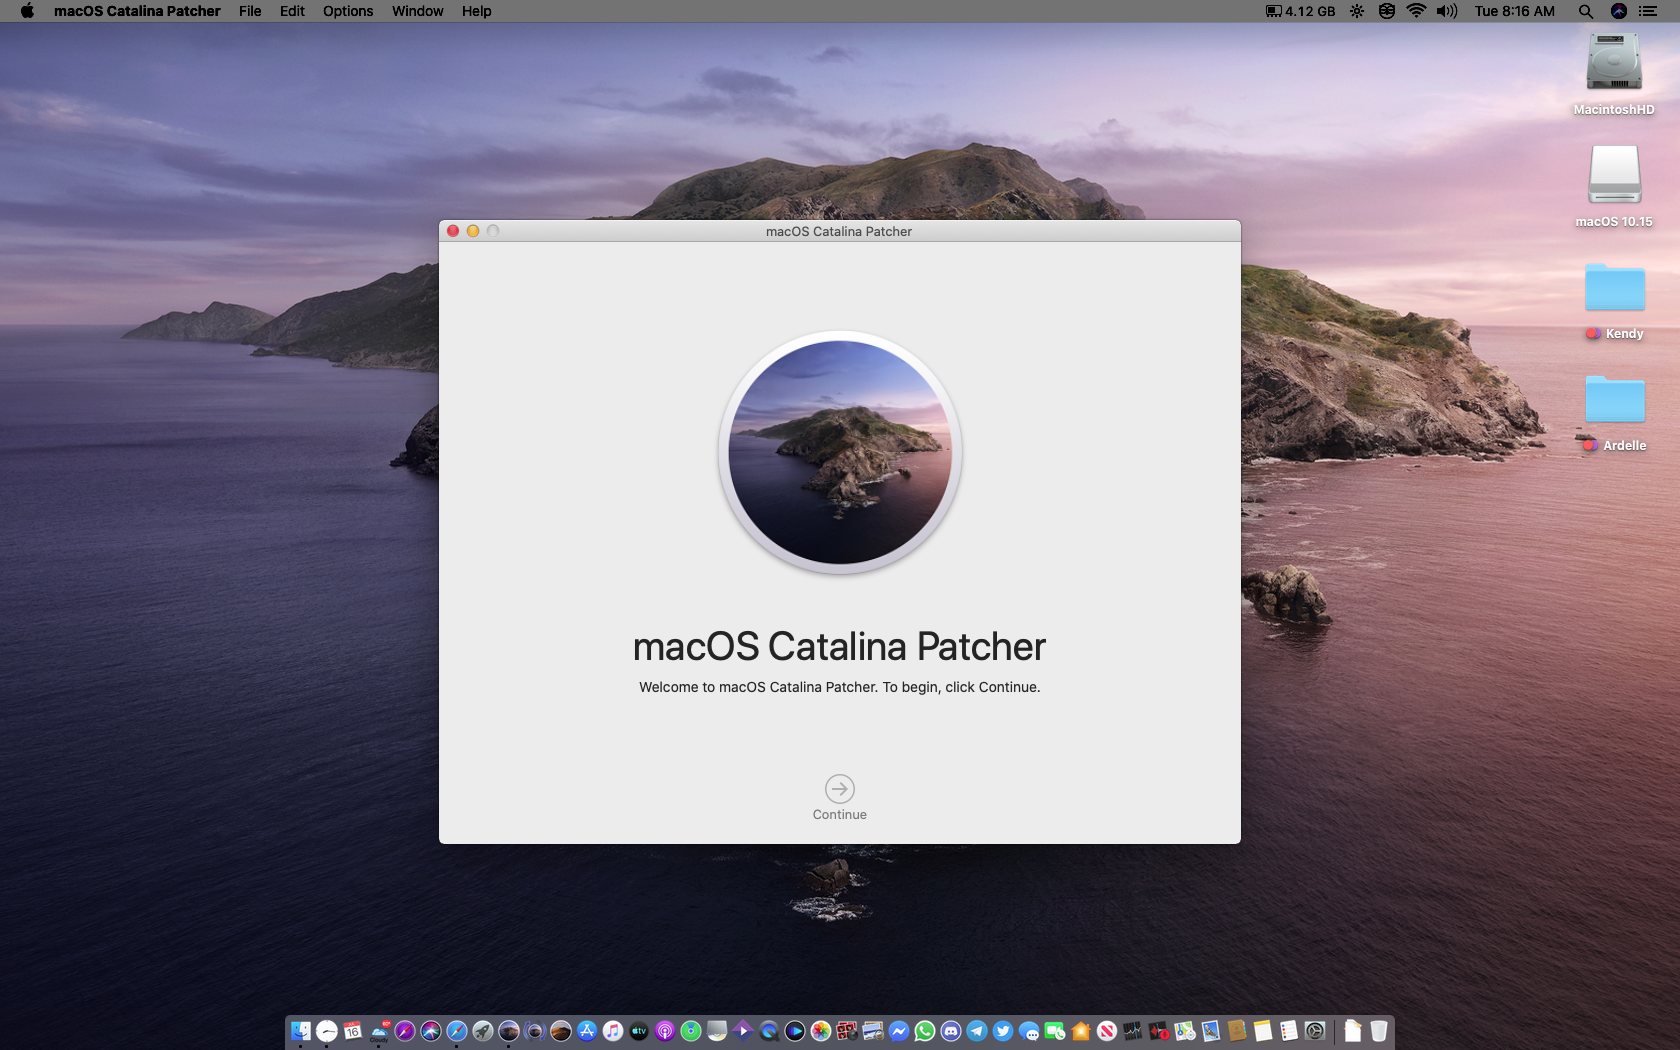Viewport: 1680px width, 1050px height.
Task: Open the Siri icon in the Dock
Action: pos(431,1031)
